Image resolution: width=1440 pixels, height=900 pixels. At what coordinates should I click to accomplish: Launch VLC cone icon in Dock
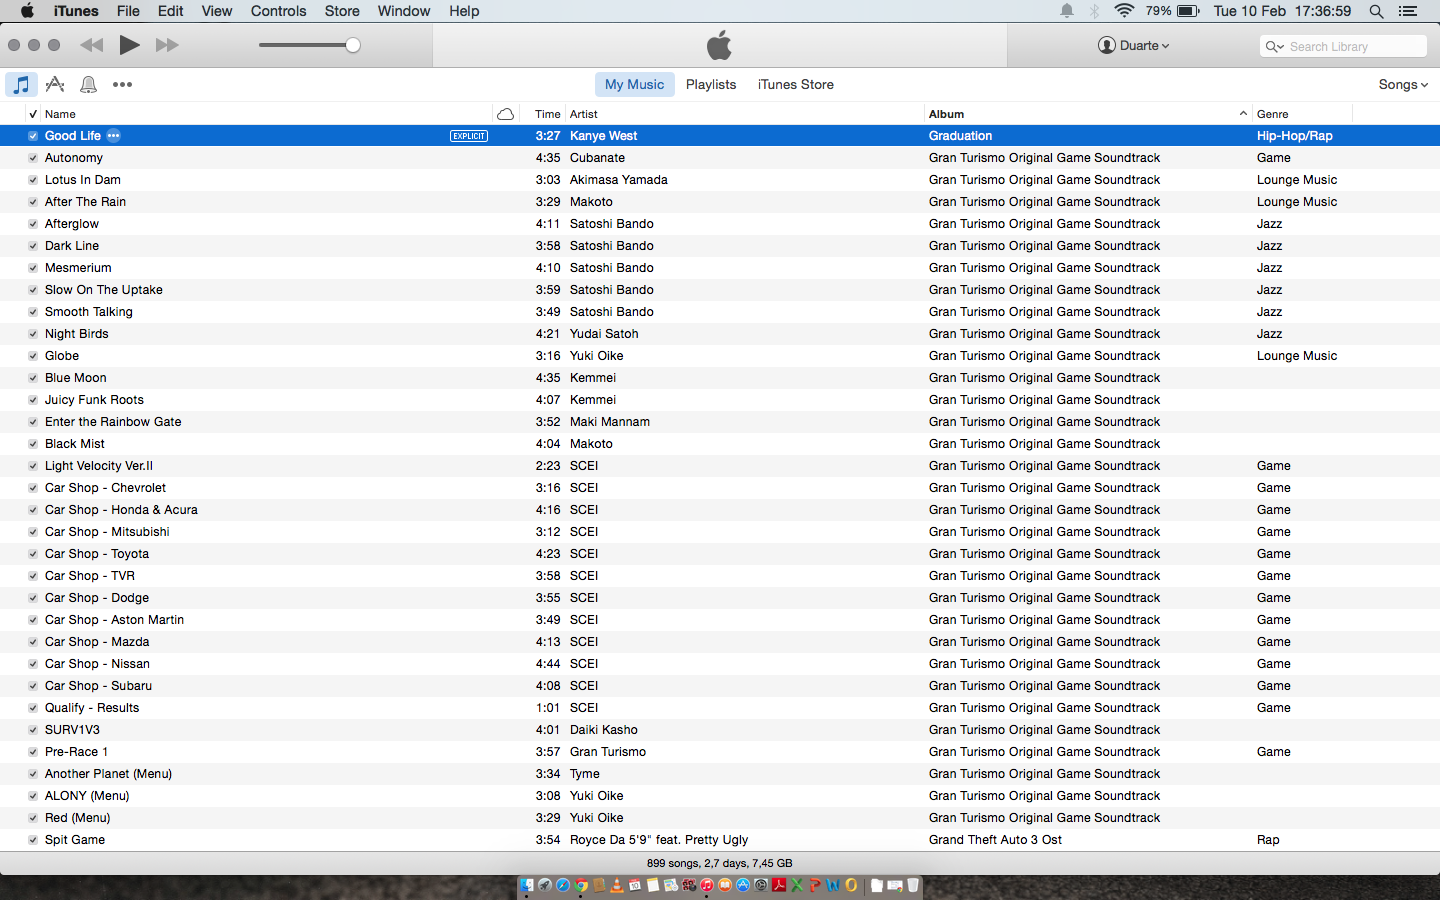617,885
